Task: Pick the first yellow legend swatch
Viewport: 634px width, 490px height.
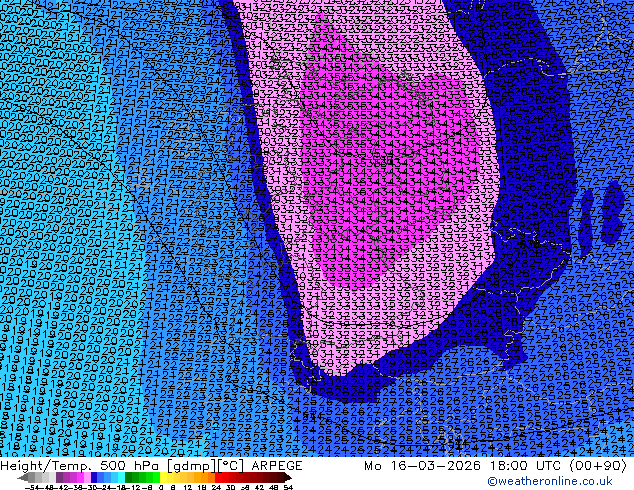Action: tap(163, 477)
